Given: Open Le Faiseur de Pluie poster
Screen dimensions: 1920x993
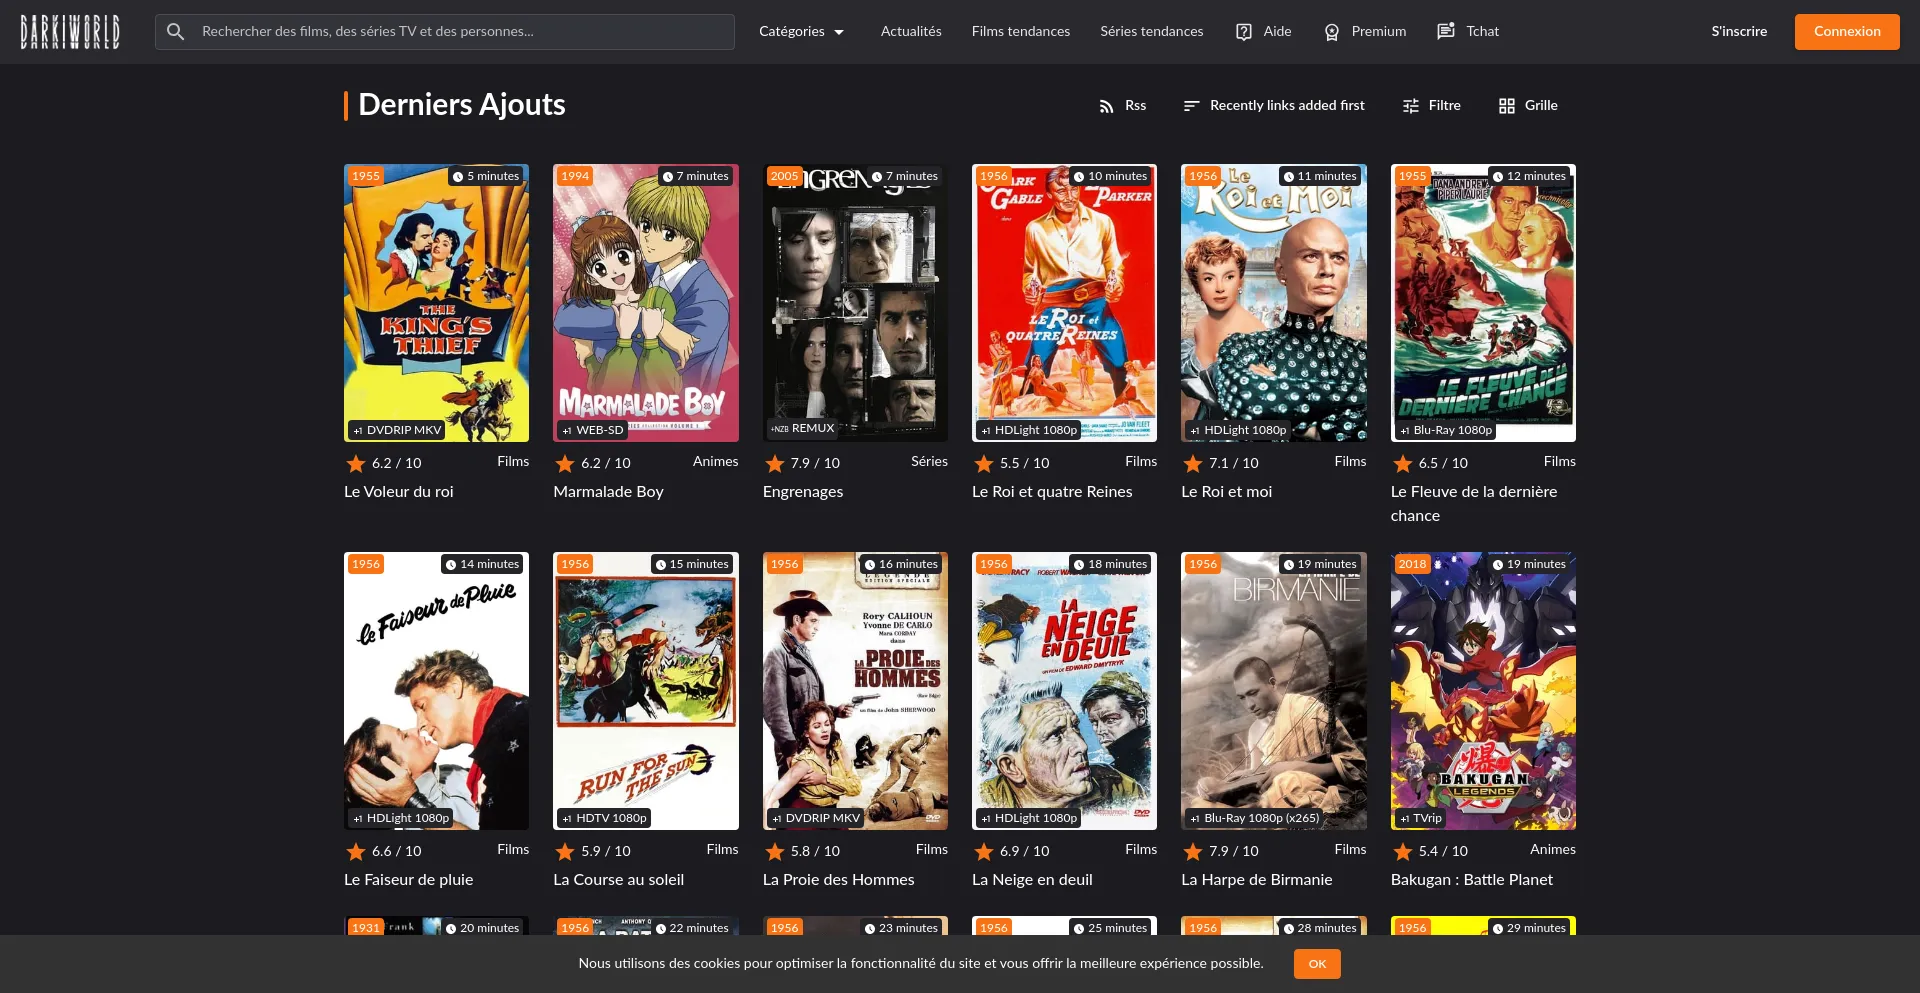Looking at the screenshot, I should point(436,691).
